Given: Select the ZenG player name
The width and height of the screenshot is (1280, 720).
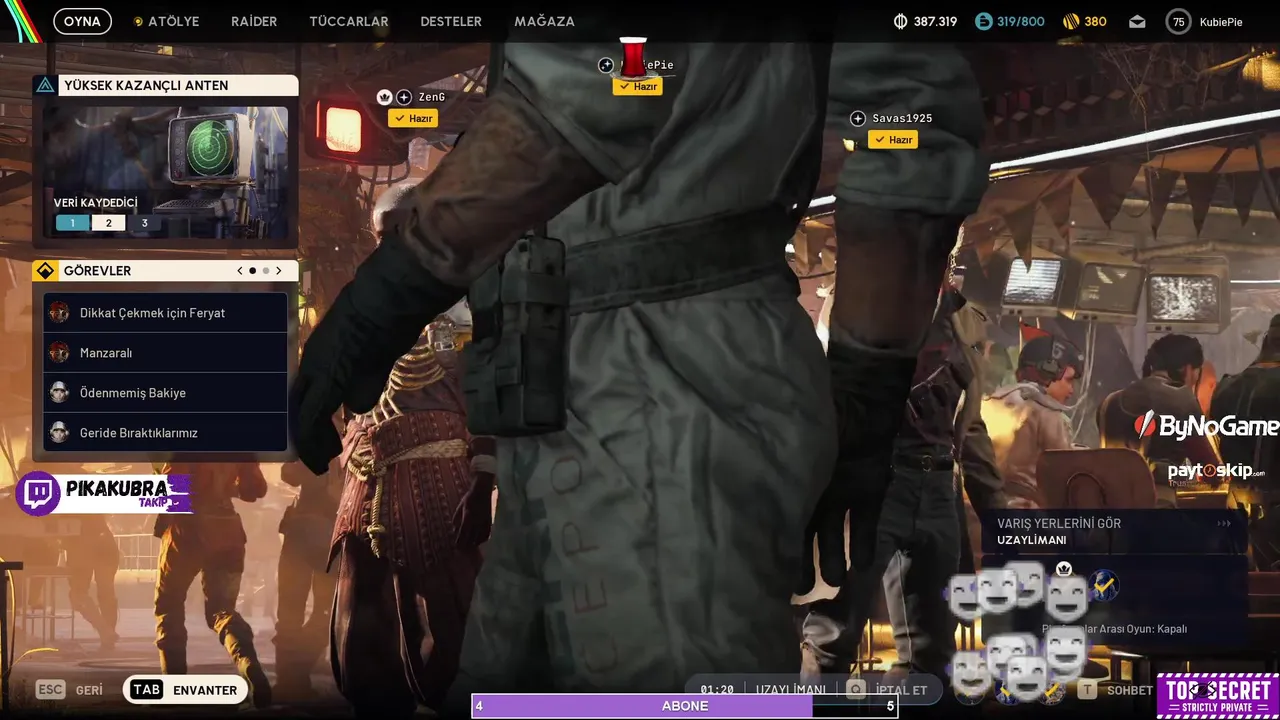Looking at the screenshot, I should [432, 97].
